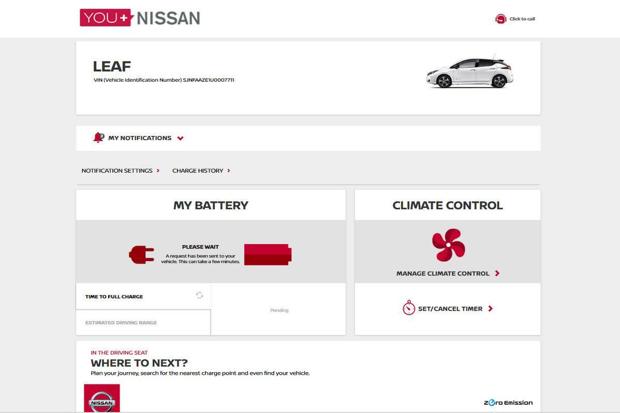The width and height of the screenshot is (620, 413).
Task: Click the phone icon for Click to call
Action: pos(501,19)
